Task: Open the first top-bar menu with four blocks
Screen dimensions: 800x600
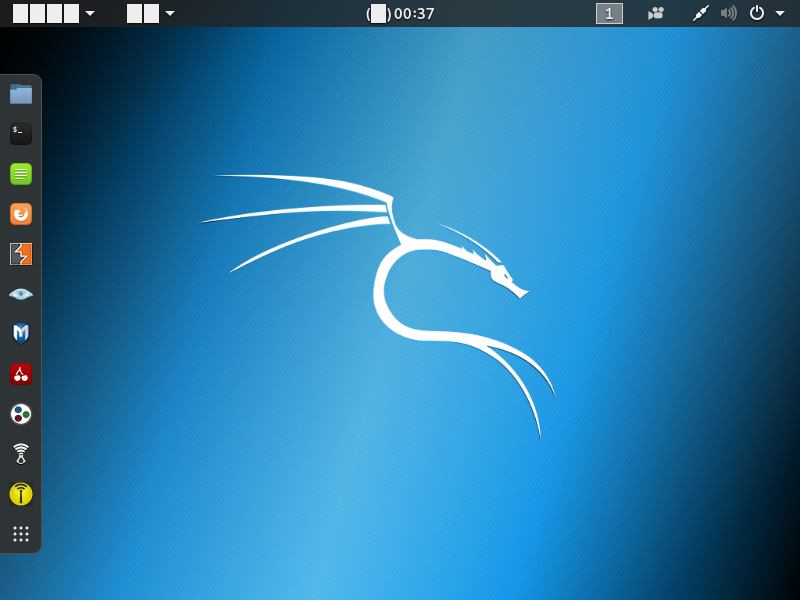Action: coord(54,14)
